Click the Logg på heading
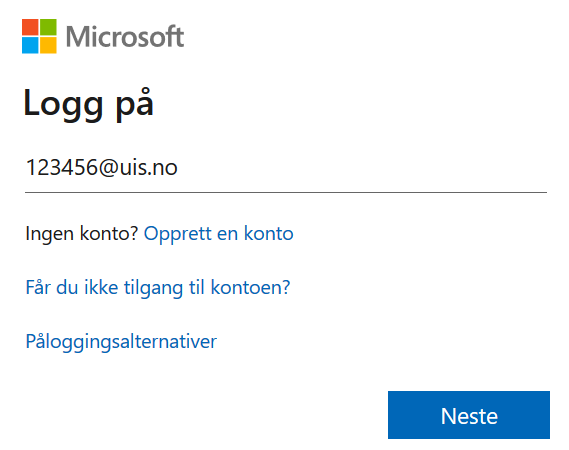The height and width of the screenshot is (450, 569). pyautogui.click(x=89, y=104)
